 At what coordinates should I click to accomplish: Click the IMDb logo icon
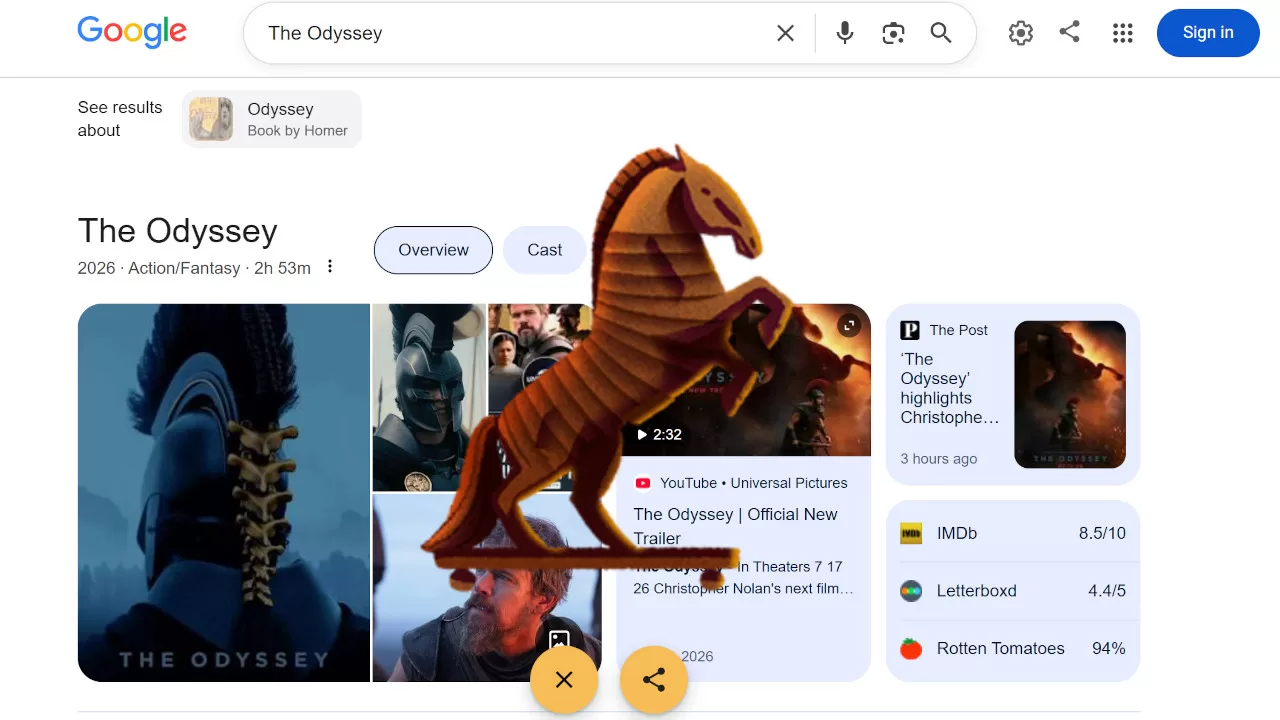click(911, 533)
